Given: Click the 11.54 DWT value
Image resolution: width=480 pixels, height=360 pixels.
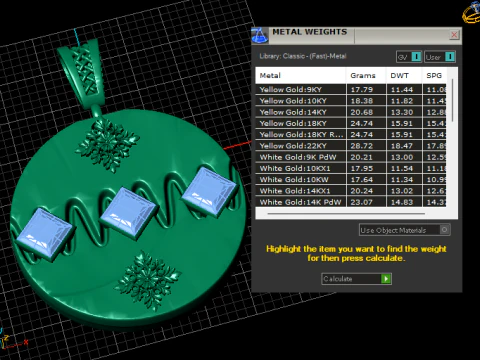Looking at the screenshot, I should [402, 169].
